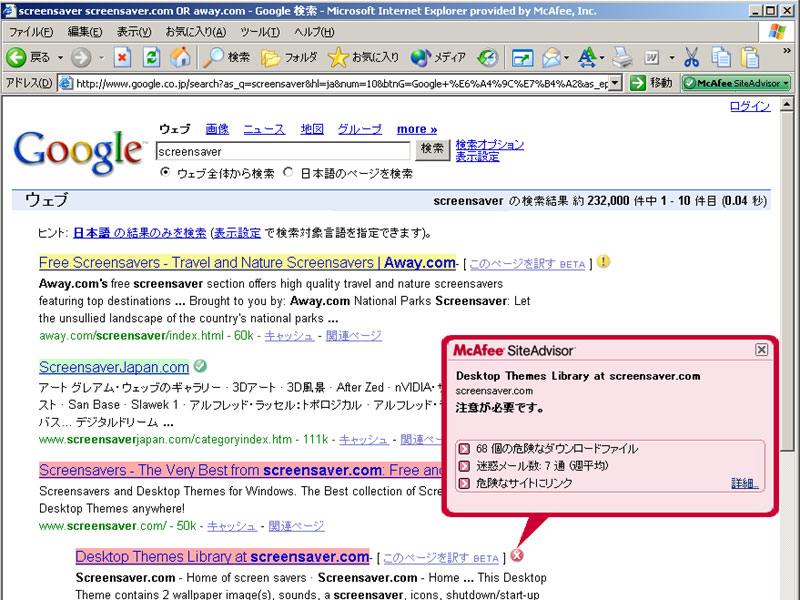Open the ツール(T) menu
Screen dimensions: 800x600
point(260,32)
